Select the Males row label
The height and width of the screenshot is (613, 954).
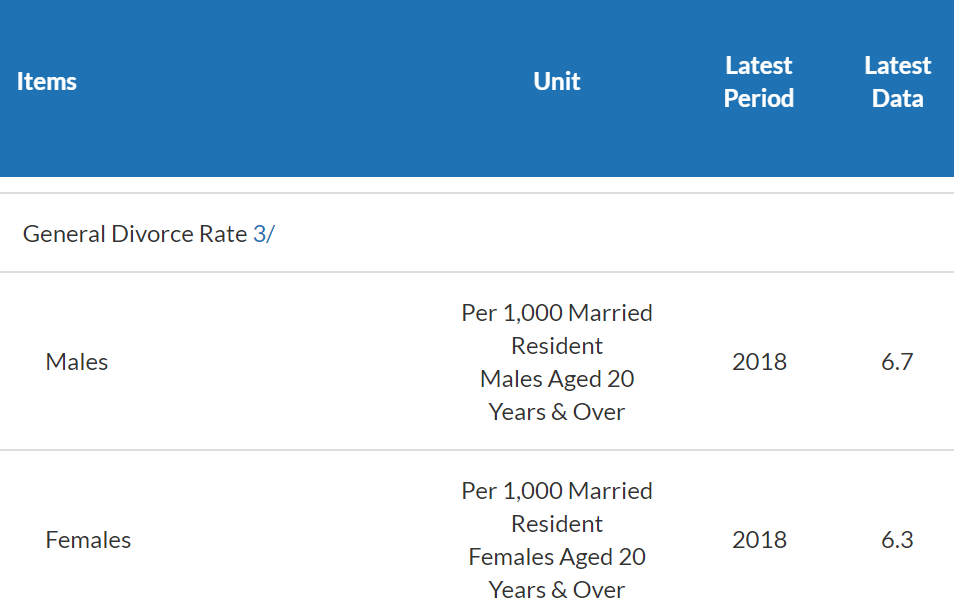pos(77,362)
